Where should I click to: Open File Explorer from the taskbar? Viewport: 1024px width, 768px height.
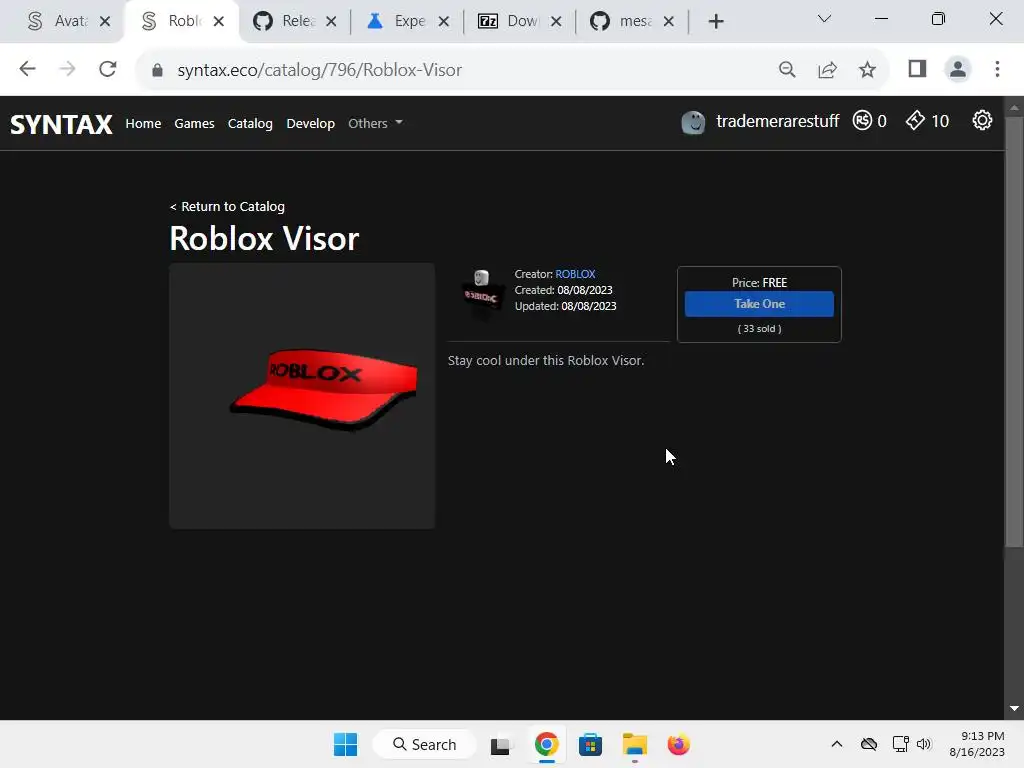point(634,744)
